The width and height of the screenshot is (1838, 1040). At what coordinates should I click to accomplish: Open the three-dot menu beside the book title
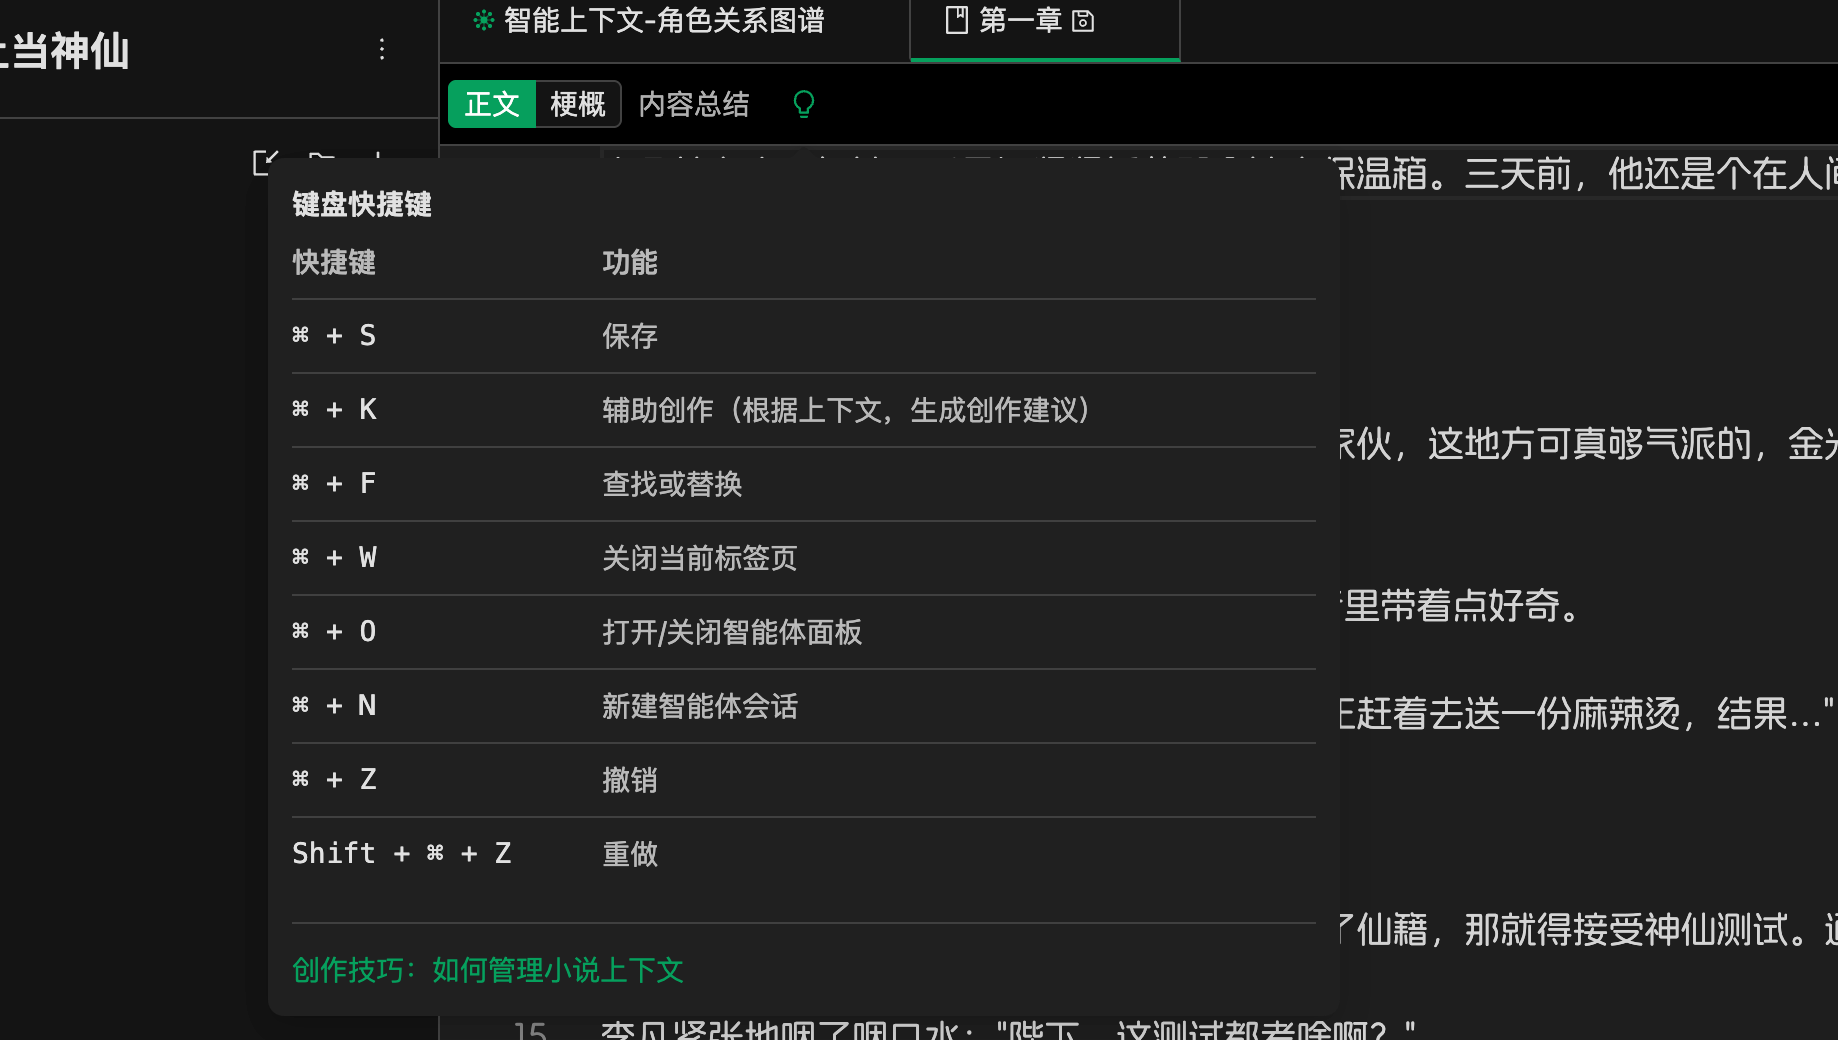381,50
